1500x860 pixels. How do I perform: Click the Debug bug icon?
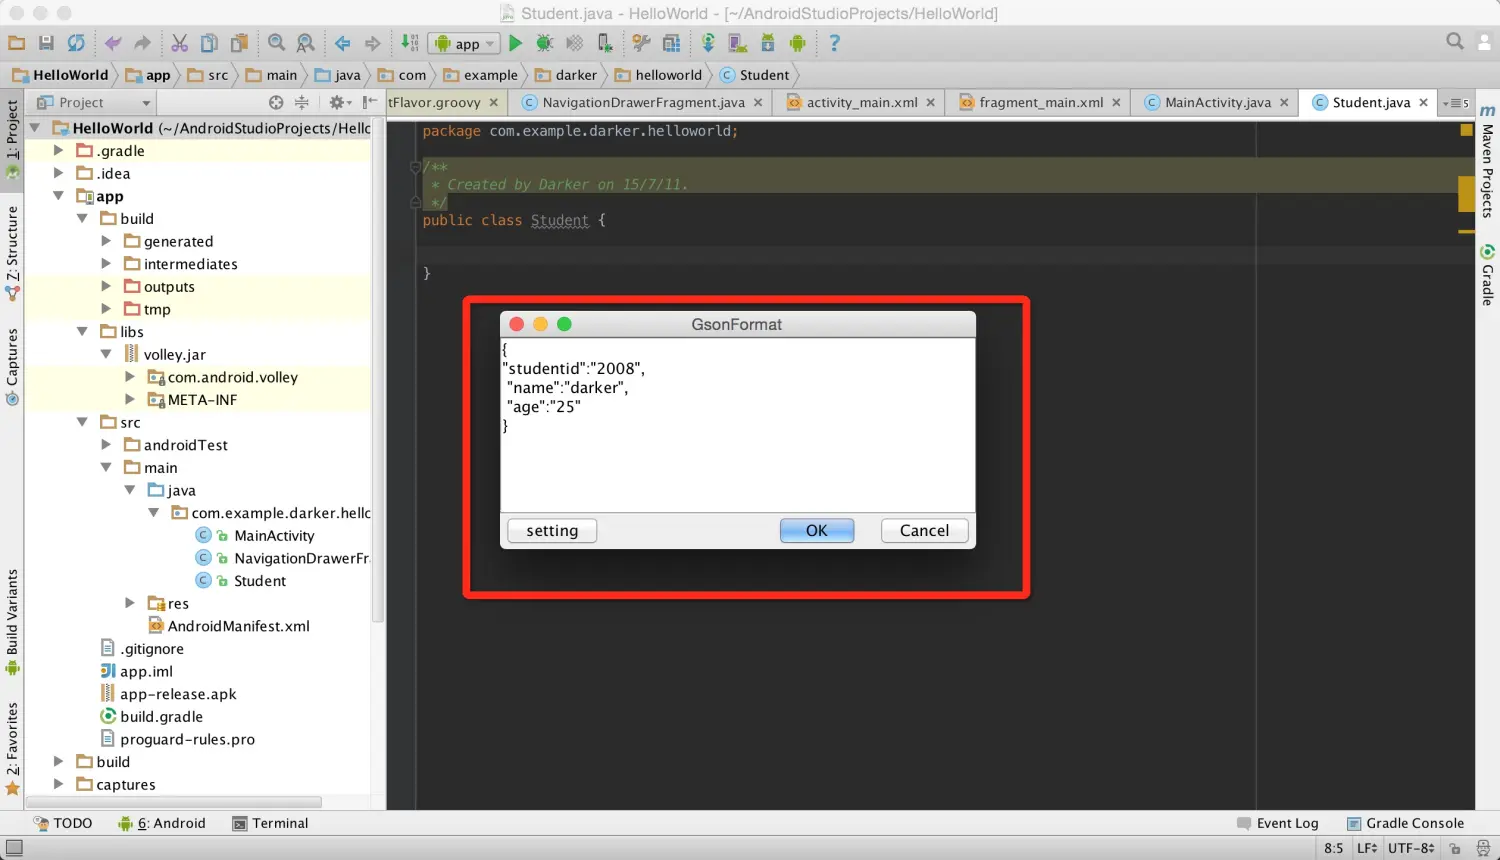click(544, 43)
